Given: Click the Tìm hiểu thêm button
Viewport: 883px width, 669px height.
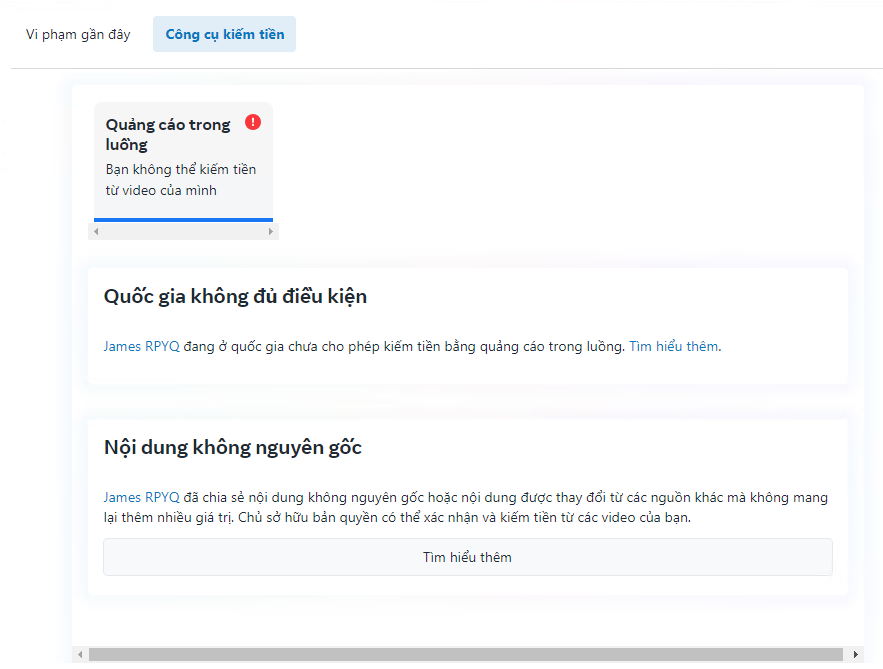Looking at the screenshot, I should [x=467, y=557].
